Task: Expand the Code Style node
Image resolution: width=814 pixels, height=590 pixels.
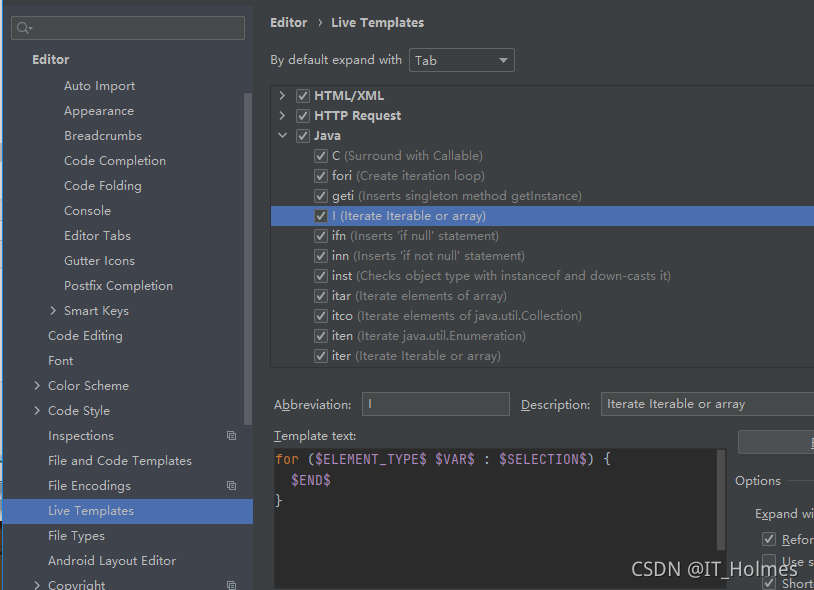Action: point(37,410)
